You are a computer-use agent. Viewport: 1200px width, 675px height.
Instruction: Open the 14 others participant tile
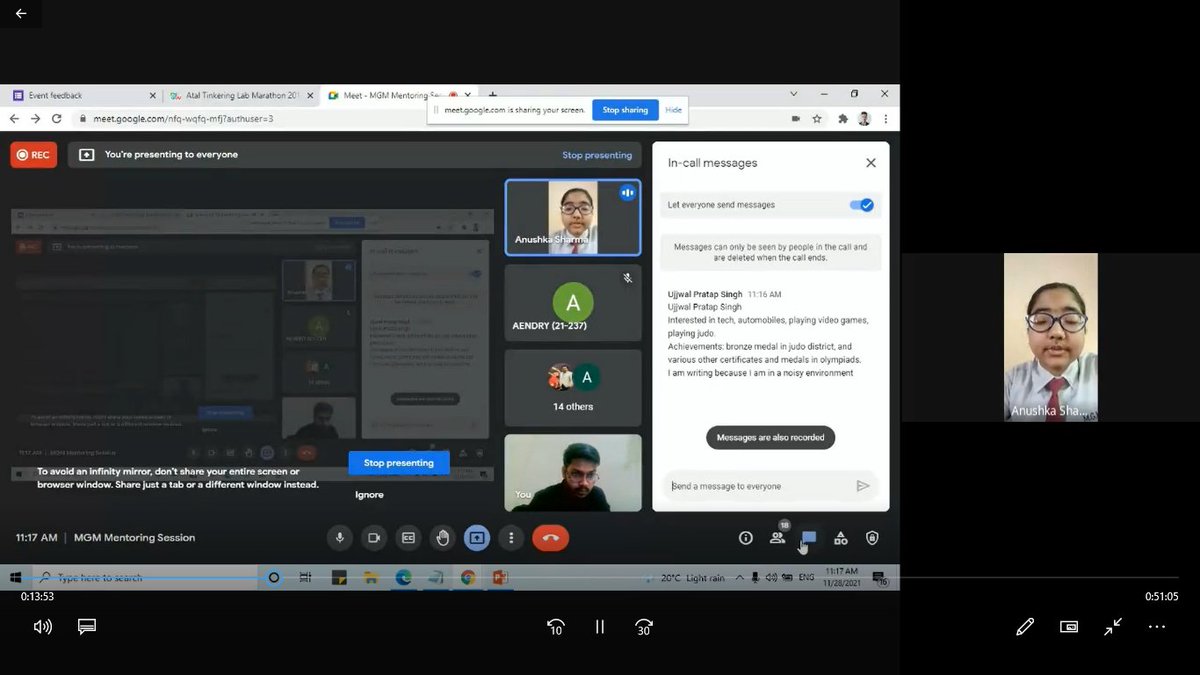pos(573,387)
